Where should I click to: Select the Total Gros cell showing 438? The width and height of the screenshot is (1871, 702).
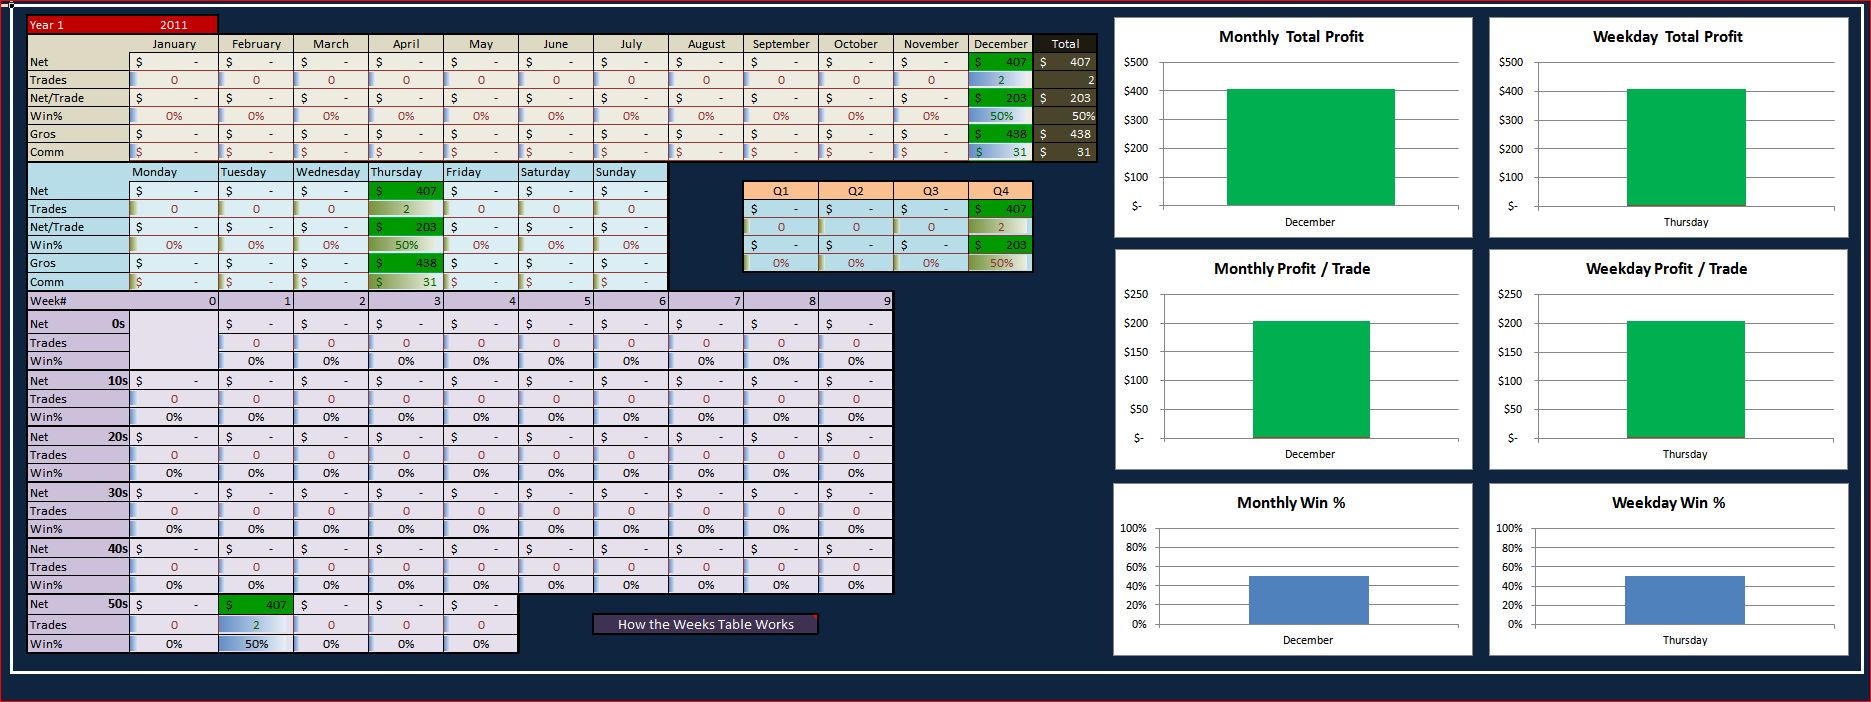click(1065, 134)
